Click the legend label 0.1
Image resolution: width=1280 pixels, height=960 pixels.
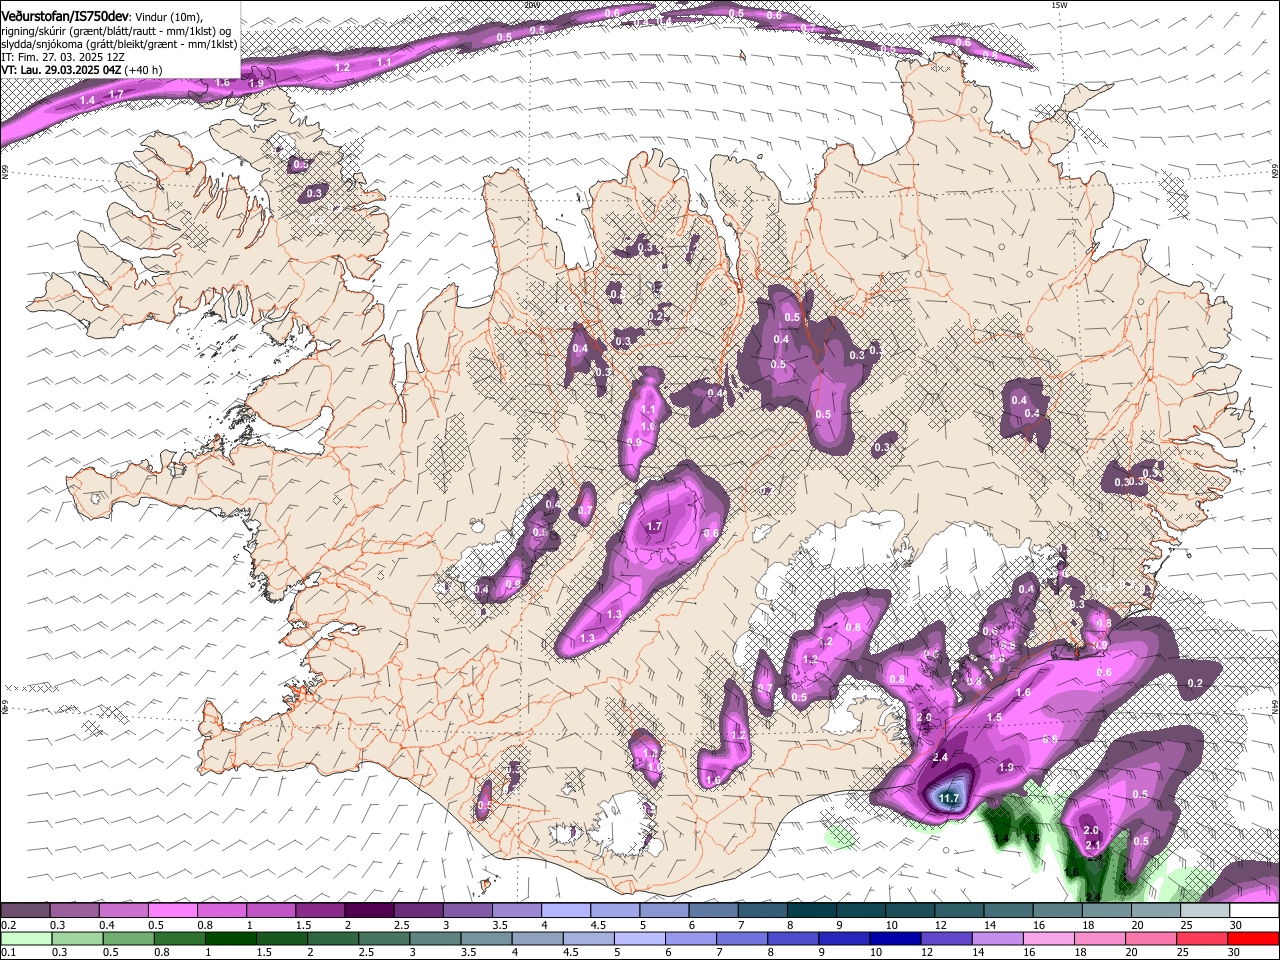point(8,953)
